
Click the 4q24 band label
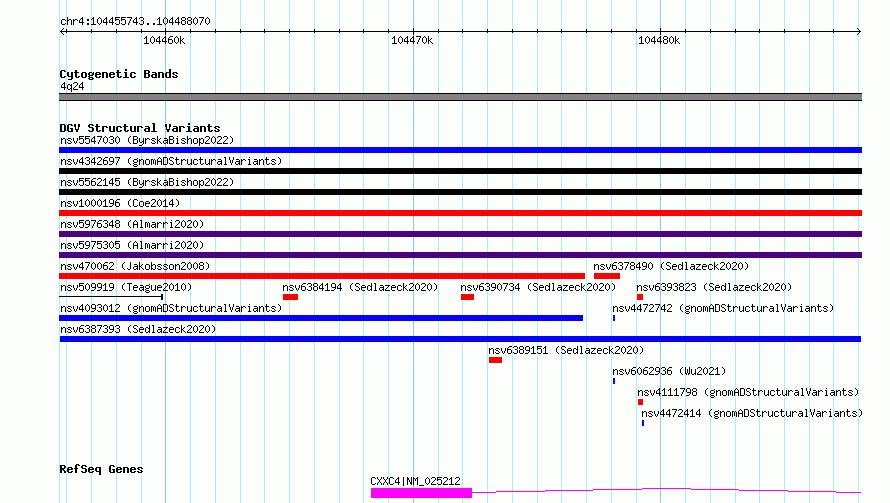(72, 86)
